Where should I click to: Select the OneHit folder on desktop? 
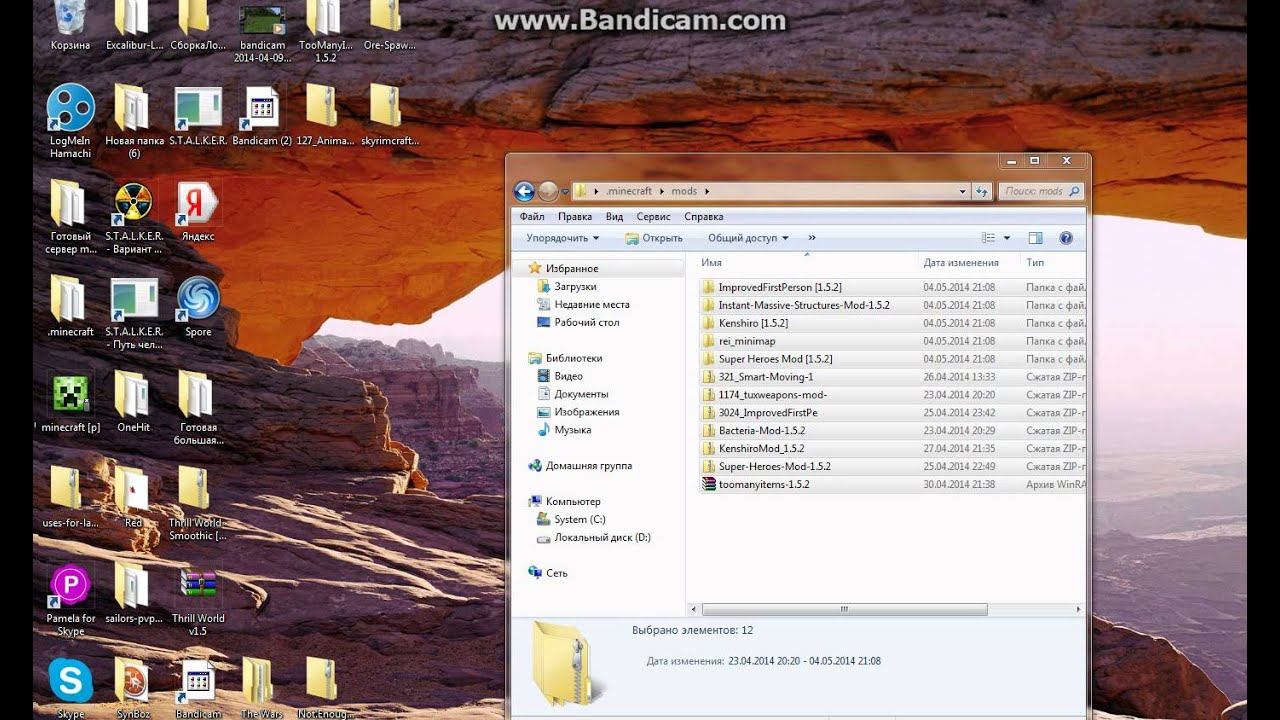pos(134,401)
